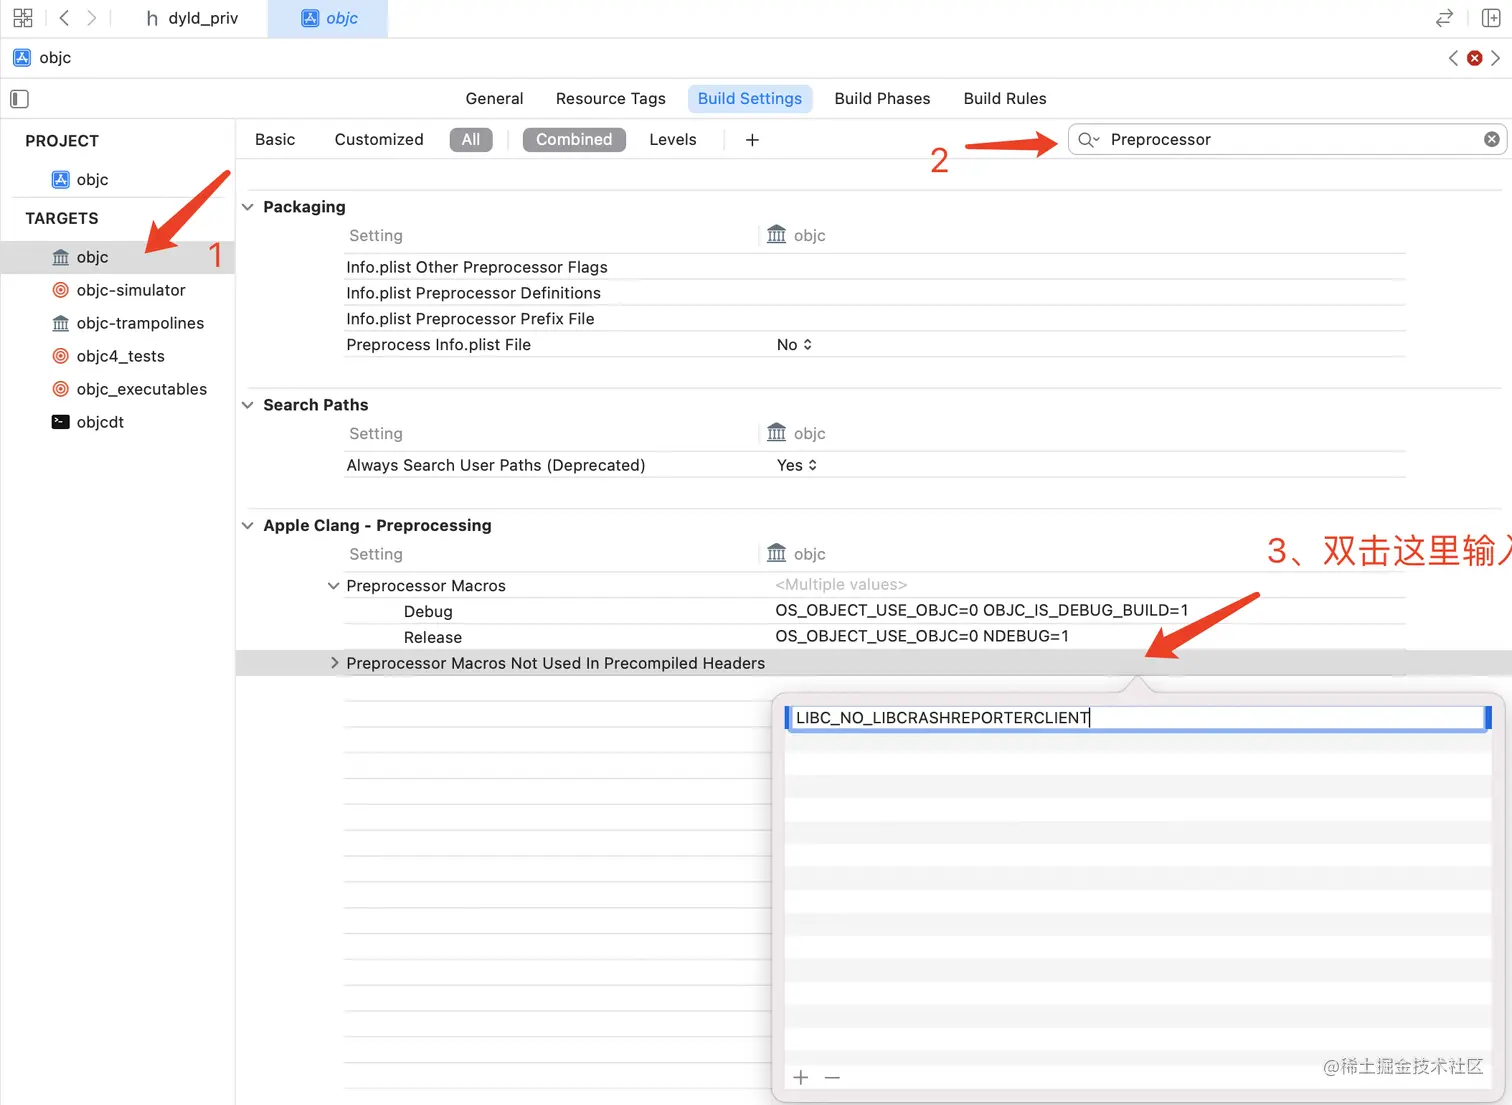This screenshot has height=1105, width=1512.
Task: Add a new editor pane
Action: coord(1490,18)
